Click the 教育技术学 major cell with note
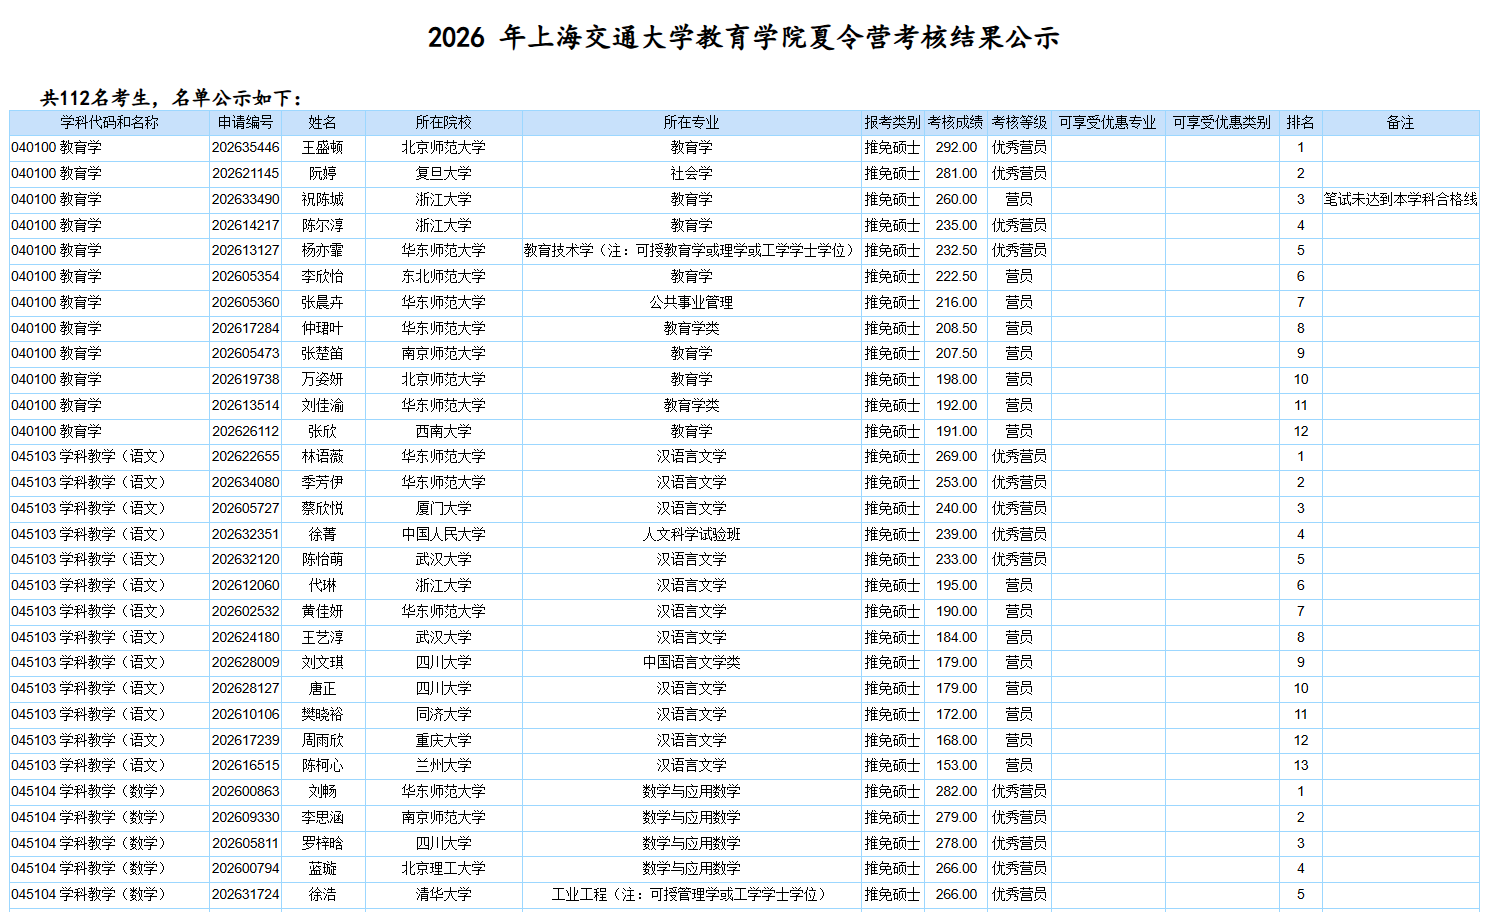1490x912 pixels. 691,250
